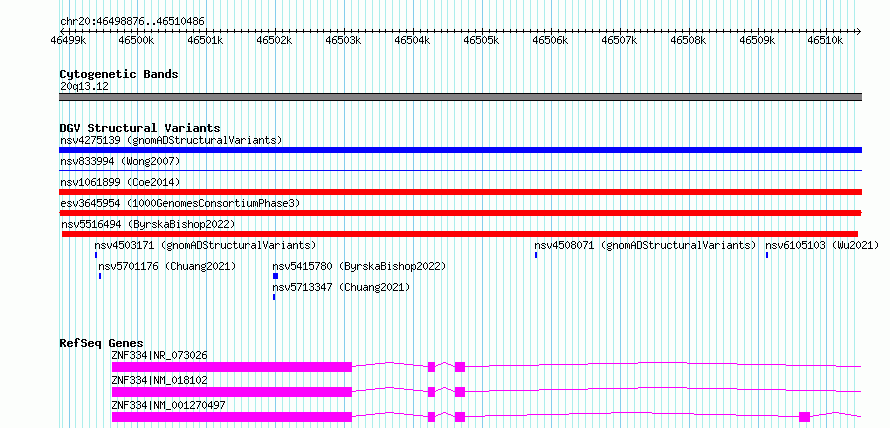Open the nsv833994 (Wong2007) label
The image size is (890, 428).
coord(120,161)
